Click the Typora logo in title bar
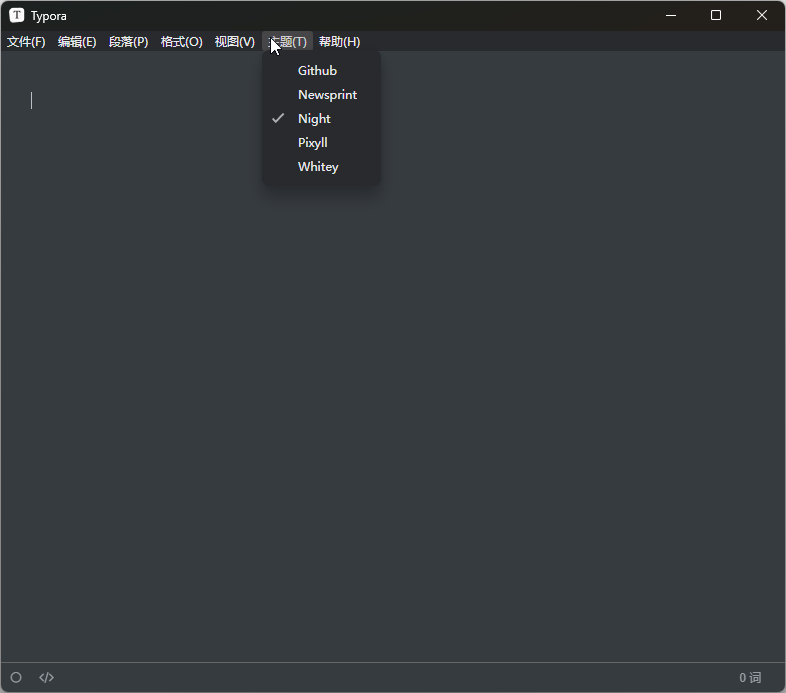Viewport: 786px width, 693px height. pos(17,15)
